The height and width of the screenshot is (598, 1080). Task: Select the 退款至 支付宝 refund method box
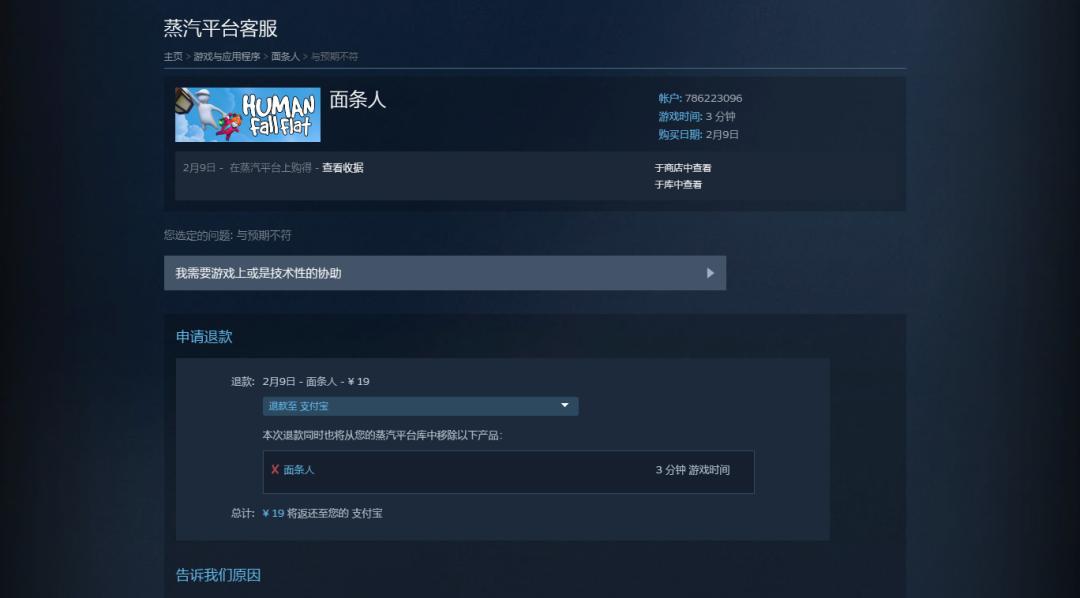pyautogui.click(x=420, y=406)
